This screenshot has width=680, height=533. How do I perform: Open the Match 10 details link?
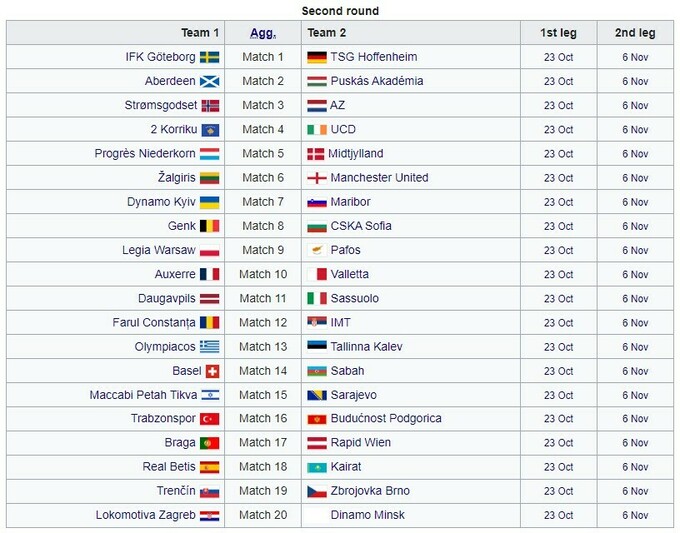tap(263, 274)
